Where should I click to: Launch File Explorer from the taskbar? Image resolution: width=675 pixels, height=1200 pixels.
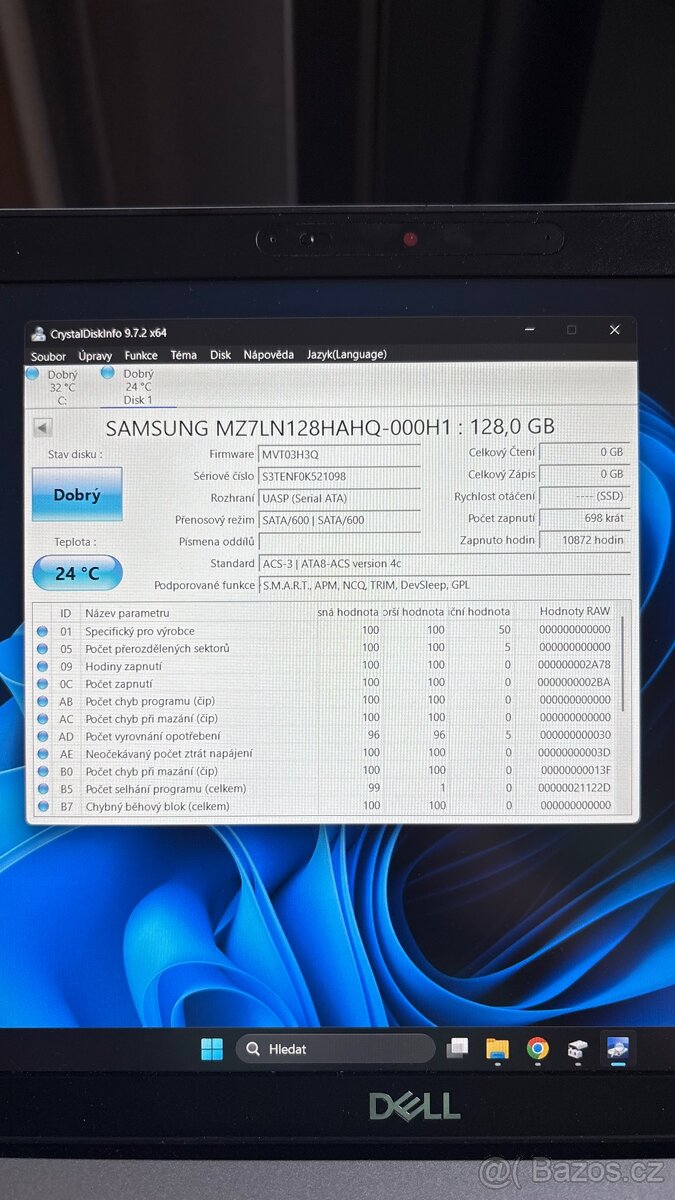coord(497,1049)
